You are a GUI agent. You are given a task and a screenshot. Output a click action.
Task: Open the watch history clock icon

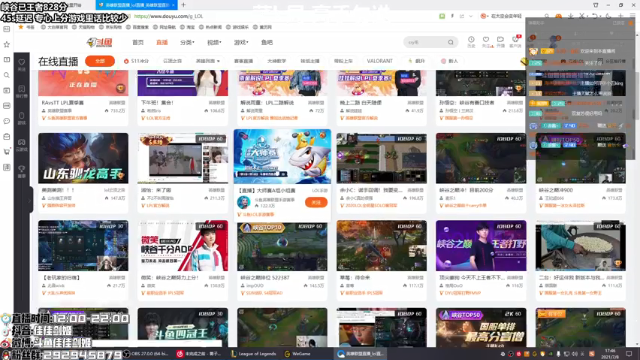(471, 41)
